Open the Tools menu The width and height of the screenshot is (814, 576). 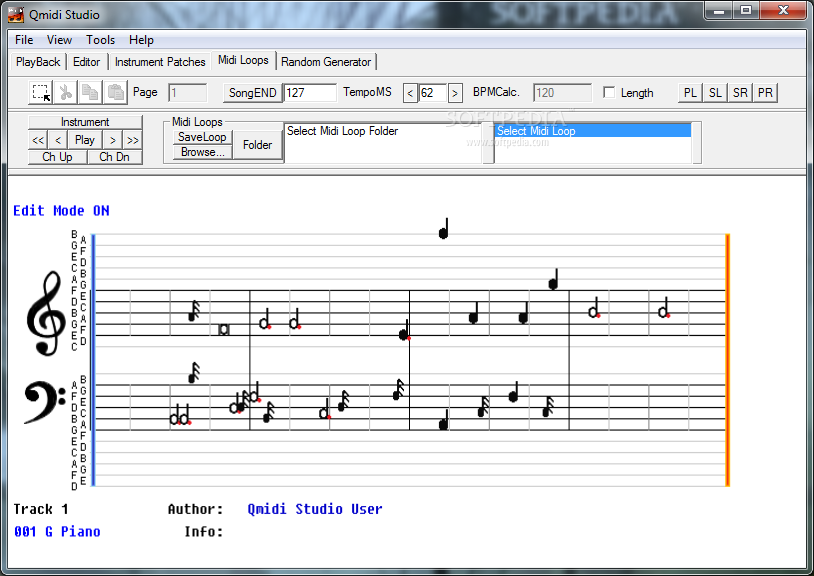coord(100,40)
